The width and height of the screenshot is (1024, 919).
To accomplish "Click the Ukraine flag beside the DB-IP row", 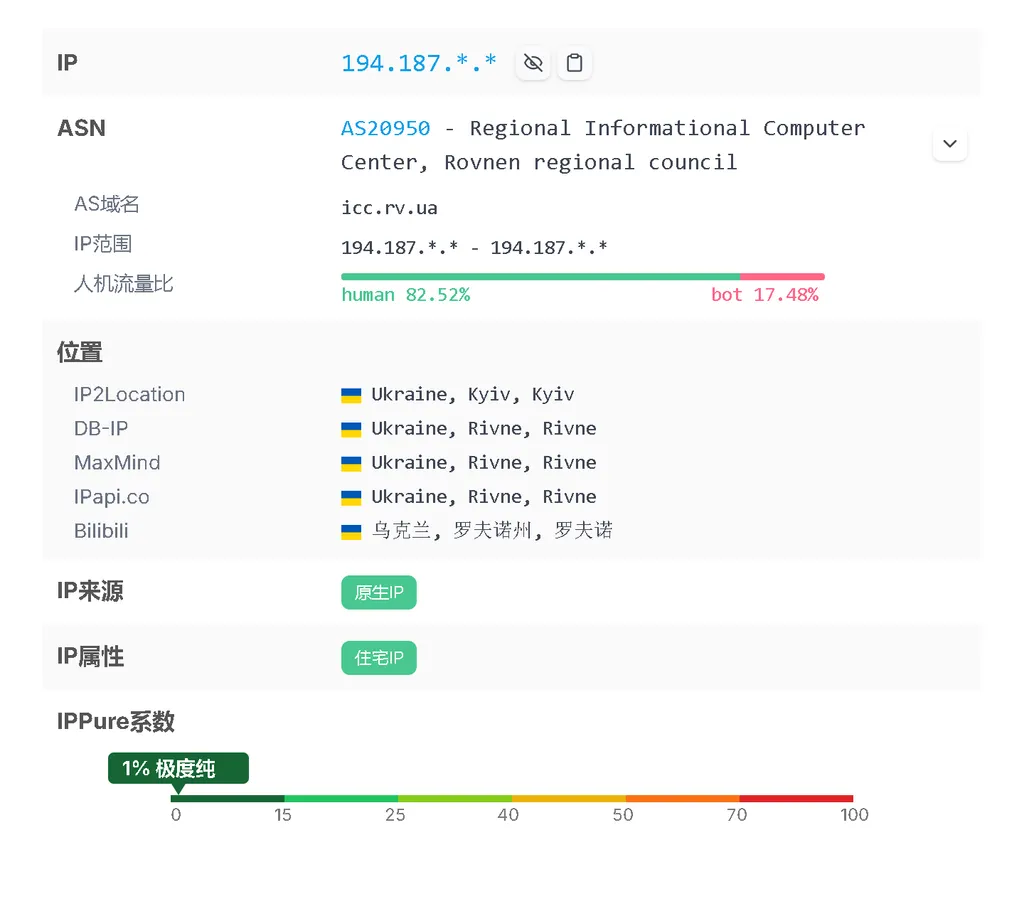I will (351, 428).
